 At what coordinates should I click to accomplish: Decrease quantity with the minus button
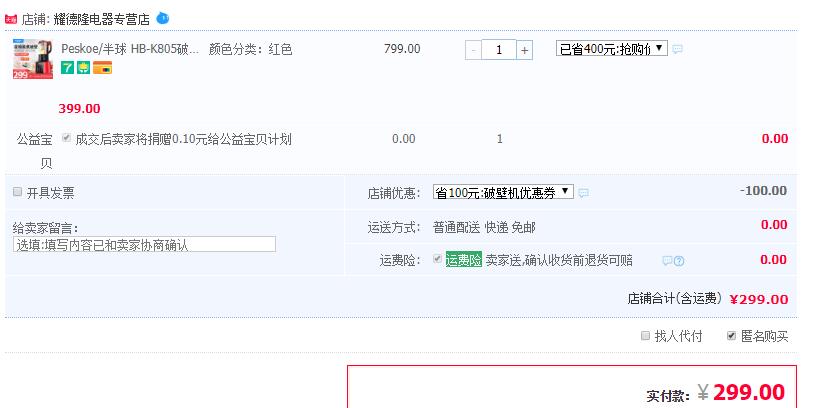pos(473,50)
